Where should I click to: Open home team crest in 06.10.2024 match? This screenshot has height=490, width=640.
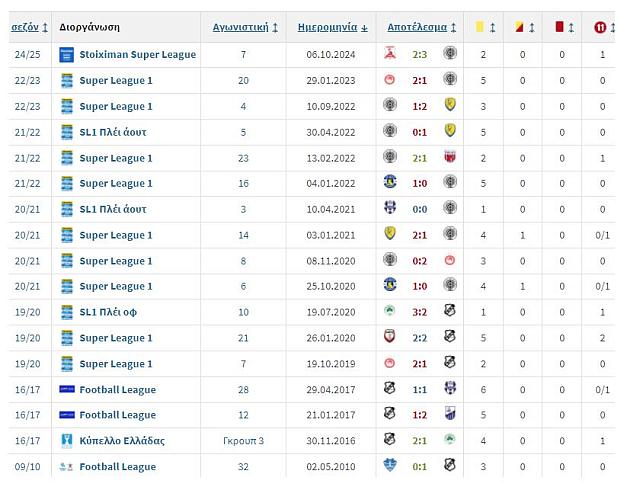[390, 53]
